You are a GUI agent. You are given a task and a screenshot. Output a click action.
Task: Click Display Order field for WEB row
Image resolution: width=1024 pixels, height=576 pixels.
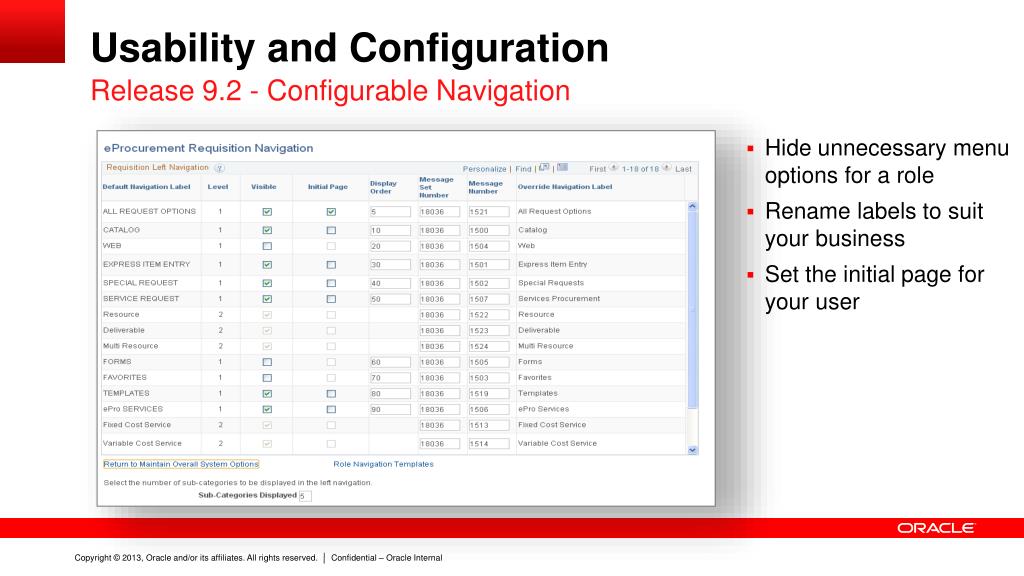click(390, 246)
